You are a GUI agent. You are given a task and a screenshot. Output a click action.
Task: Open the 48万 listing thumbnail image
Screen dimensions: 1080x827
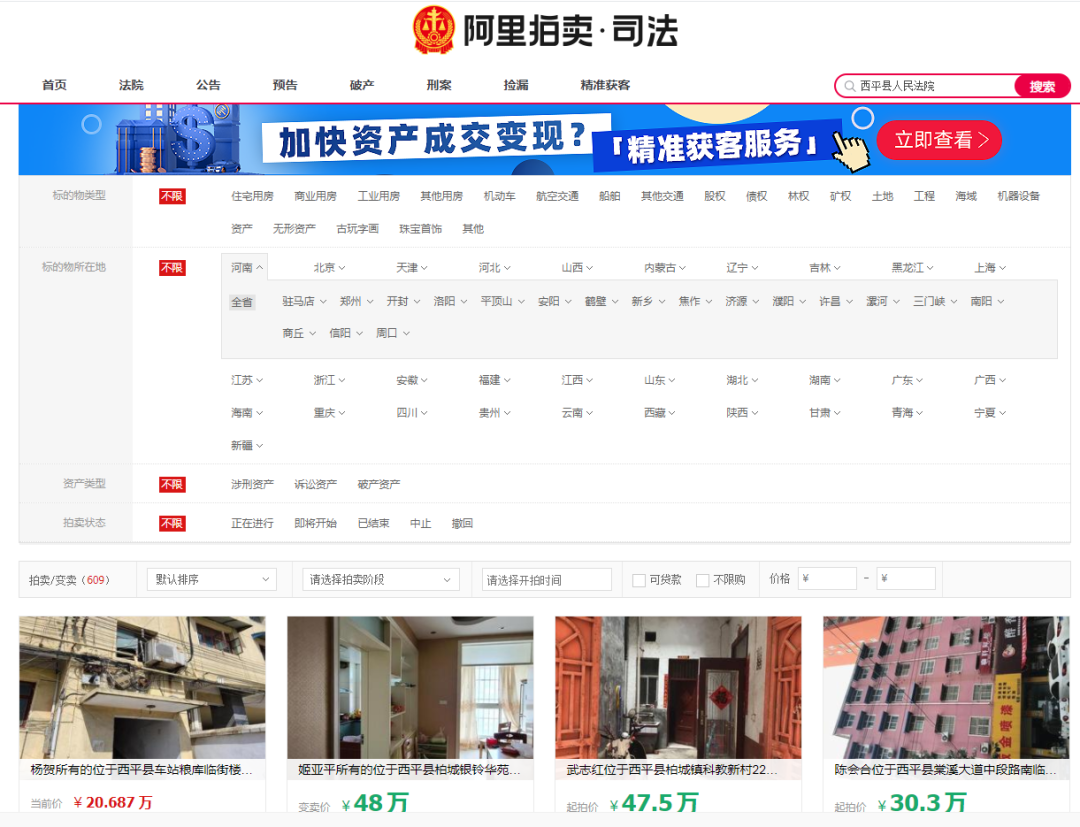(x=410, y=688)
